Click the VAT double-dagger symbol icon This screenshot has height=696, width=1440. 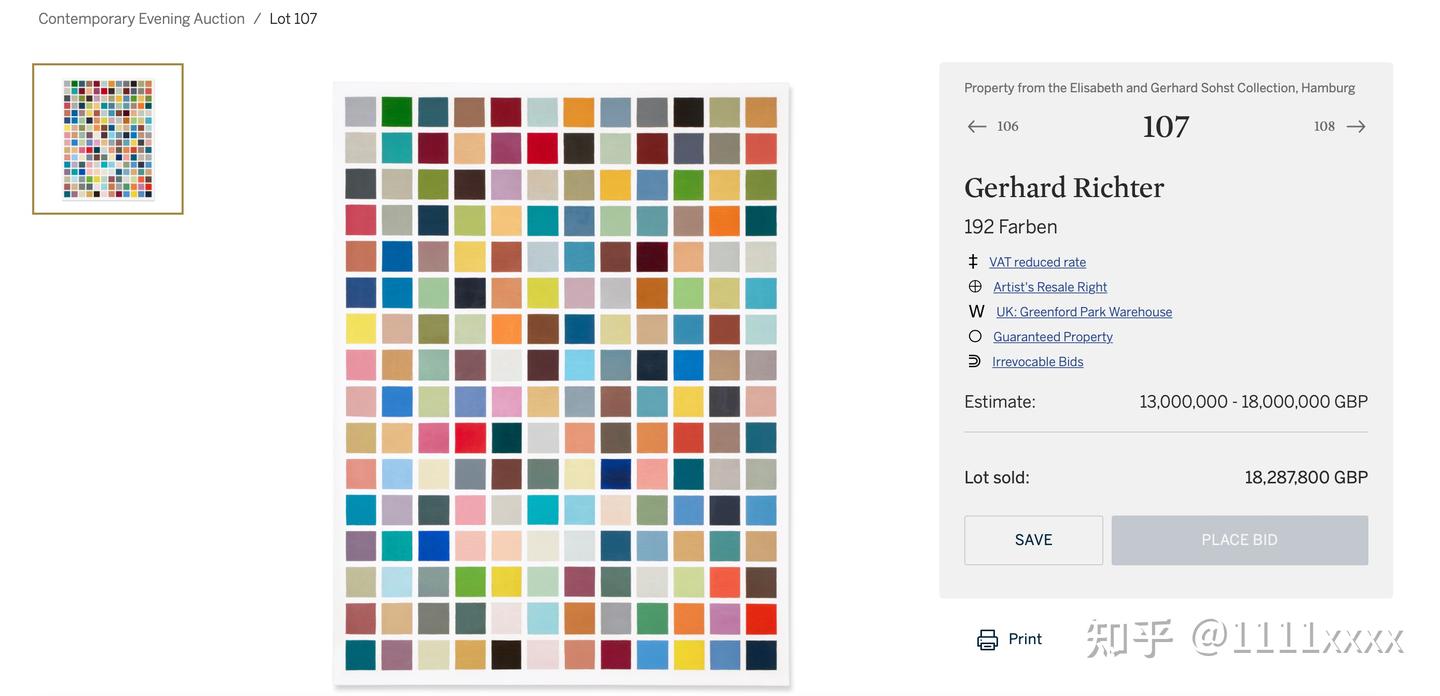(x=973, y=261)
